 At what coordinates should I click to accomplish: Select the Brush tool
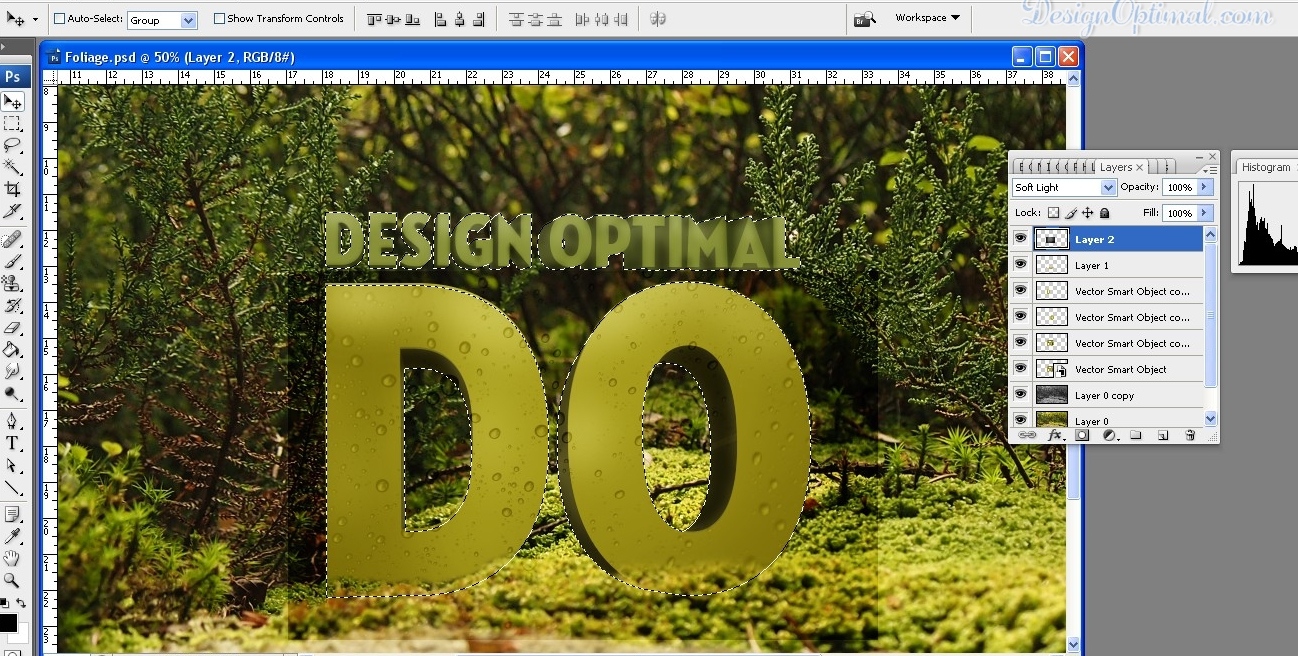pyautogui.click(x=13, y=261)
